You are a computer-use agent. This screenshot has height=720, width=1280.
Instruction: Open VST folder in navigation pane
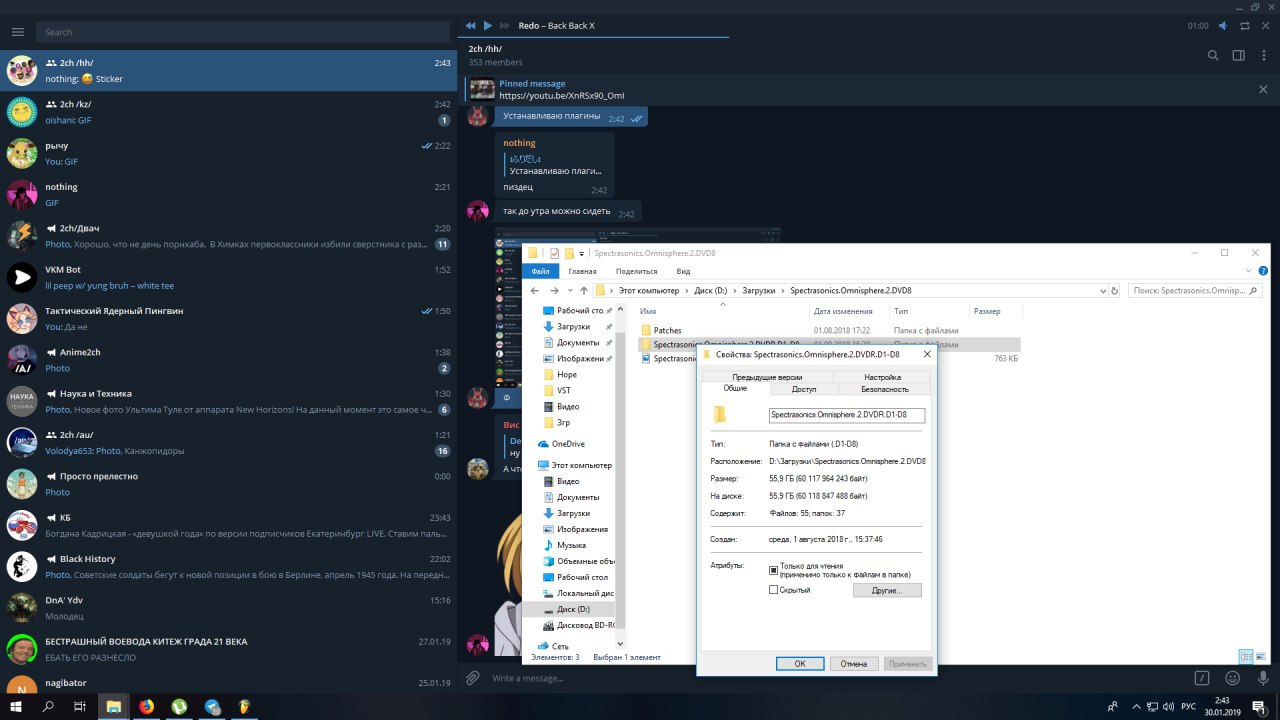[564, 390]
